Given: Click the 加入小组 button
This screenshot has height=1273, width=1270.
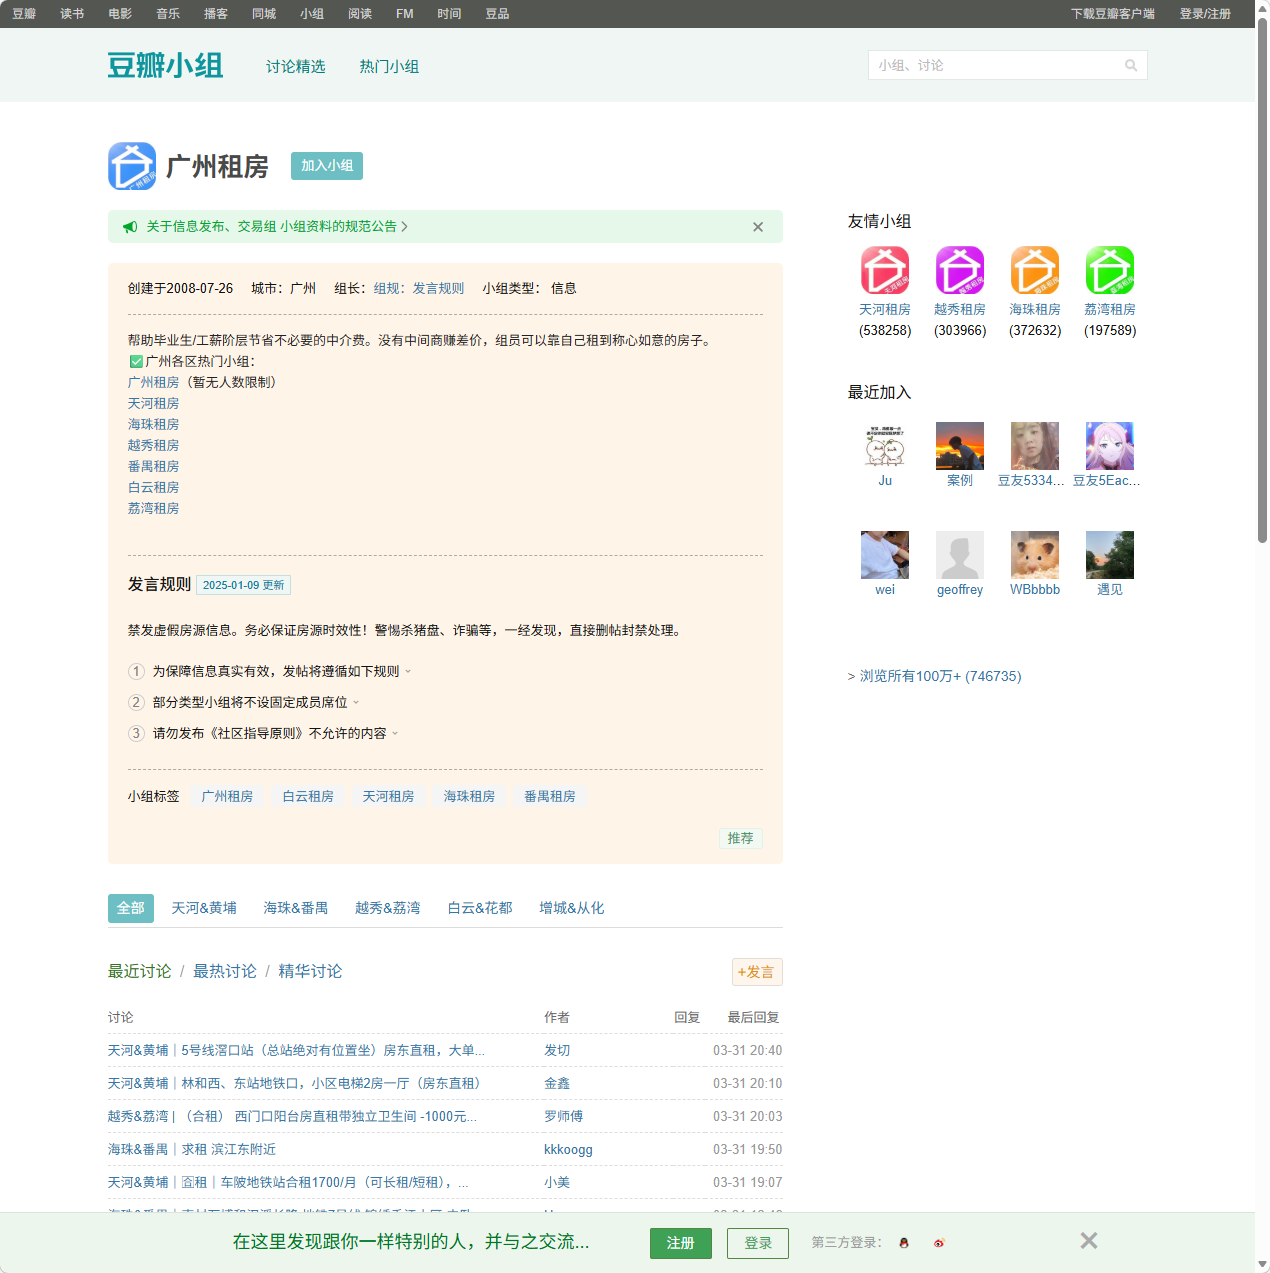Looking at the screenshot, I should 326,166.
